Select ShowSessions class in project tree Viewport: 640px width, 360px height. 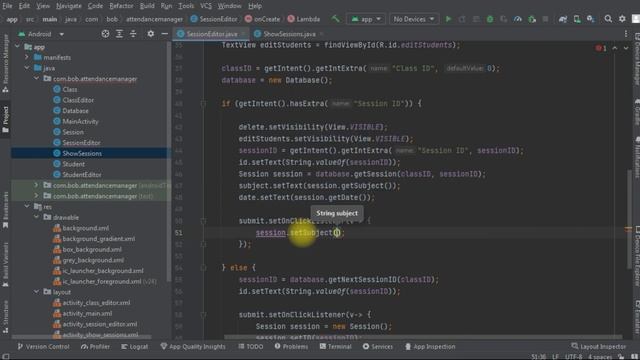82,153
